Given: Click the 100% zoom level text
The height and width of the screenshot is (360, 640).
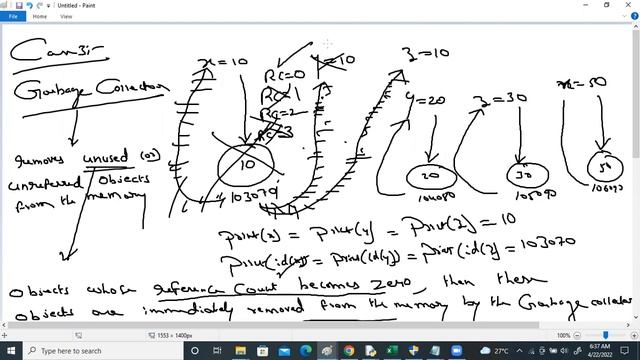Looking at the screenshot, I should click(563, 335).
